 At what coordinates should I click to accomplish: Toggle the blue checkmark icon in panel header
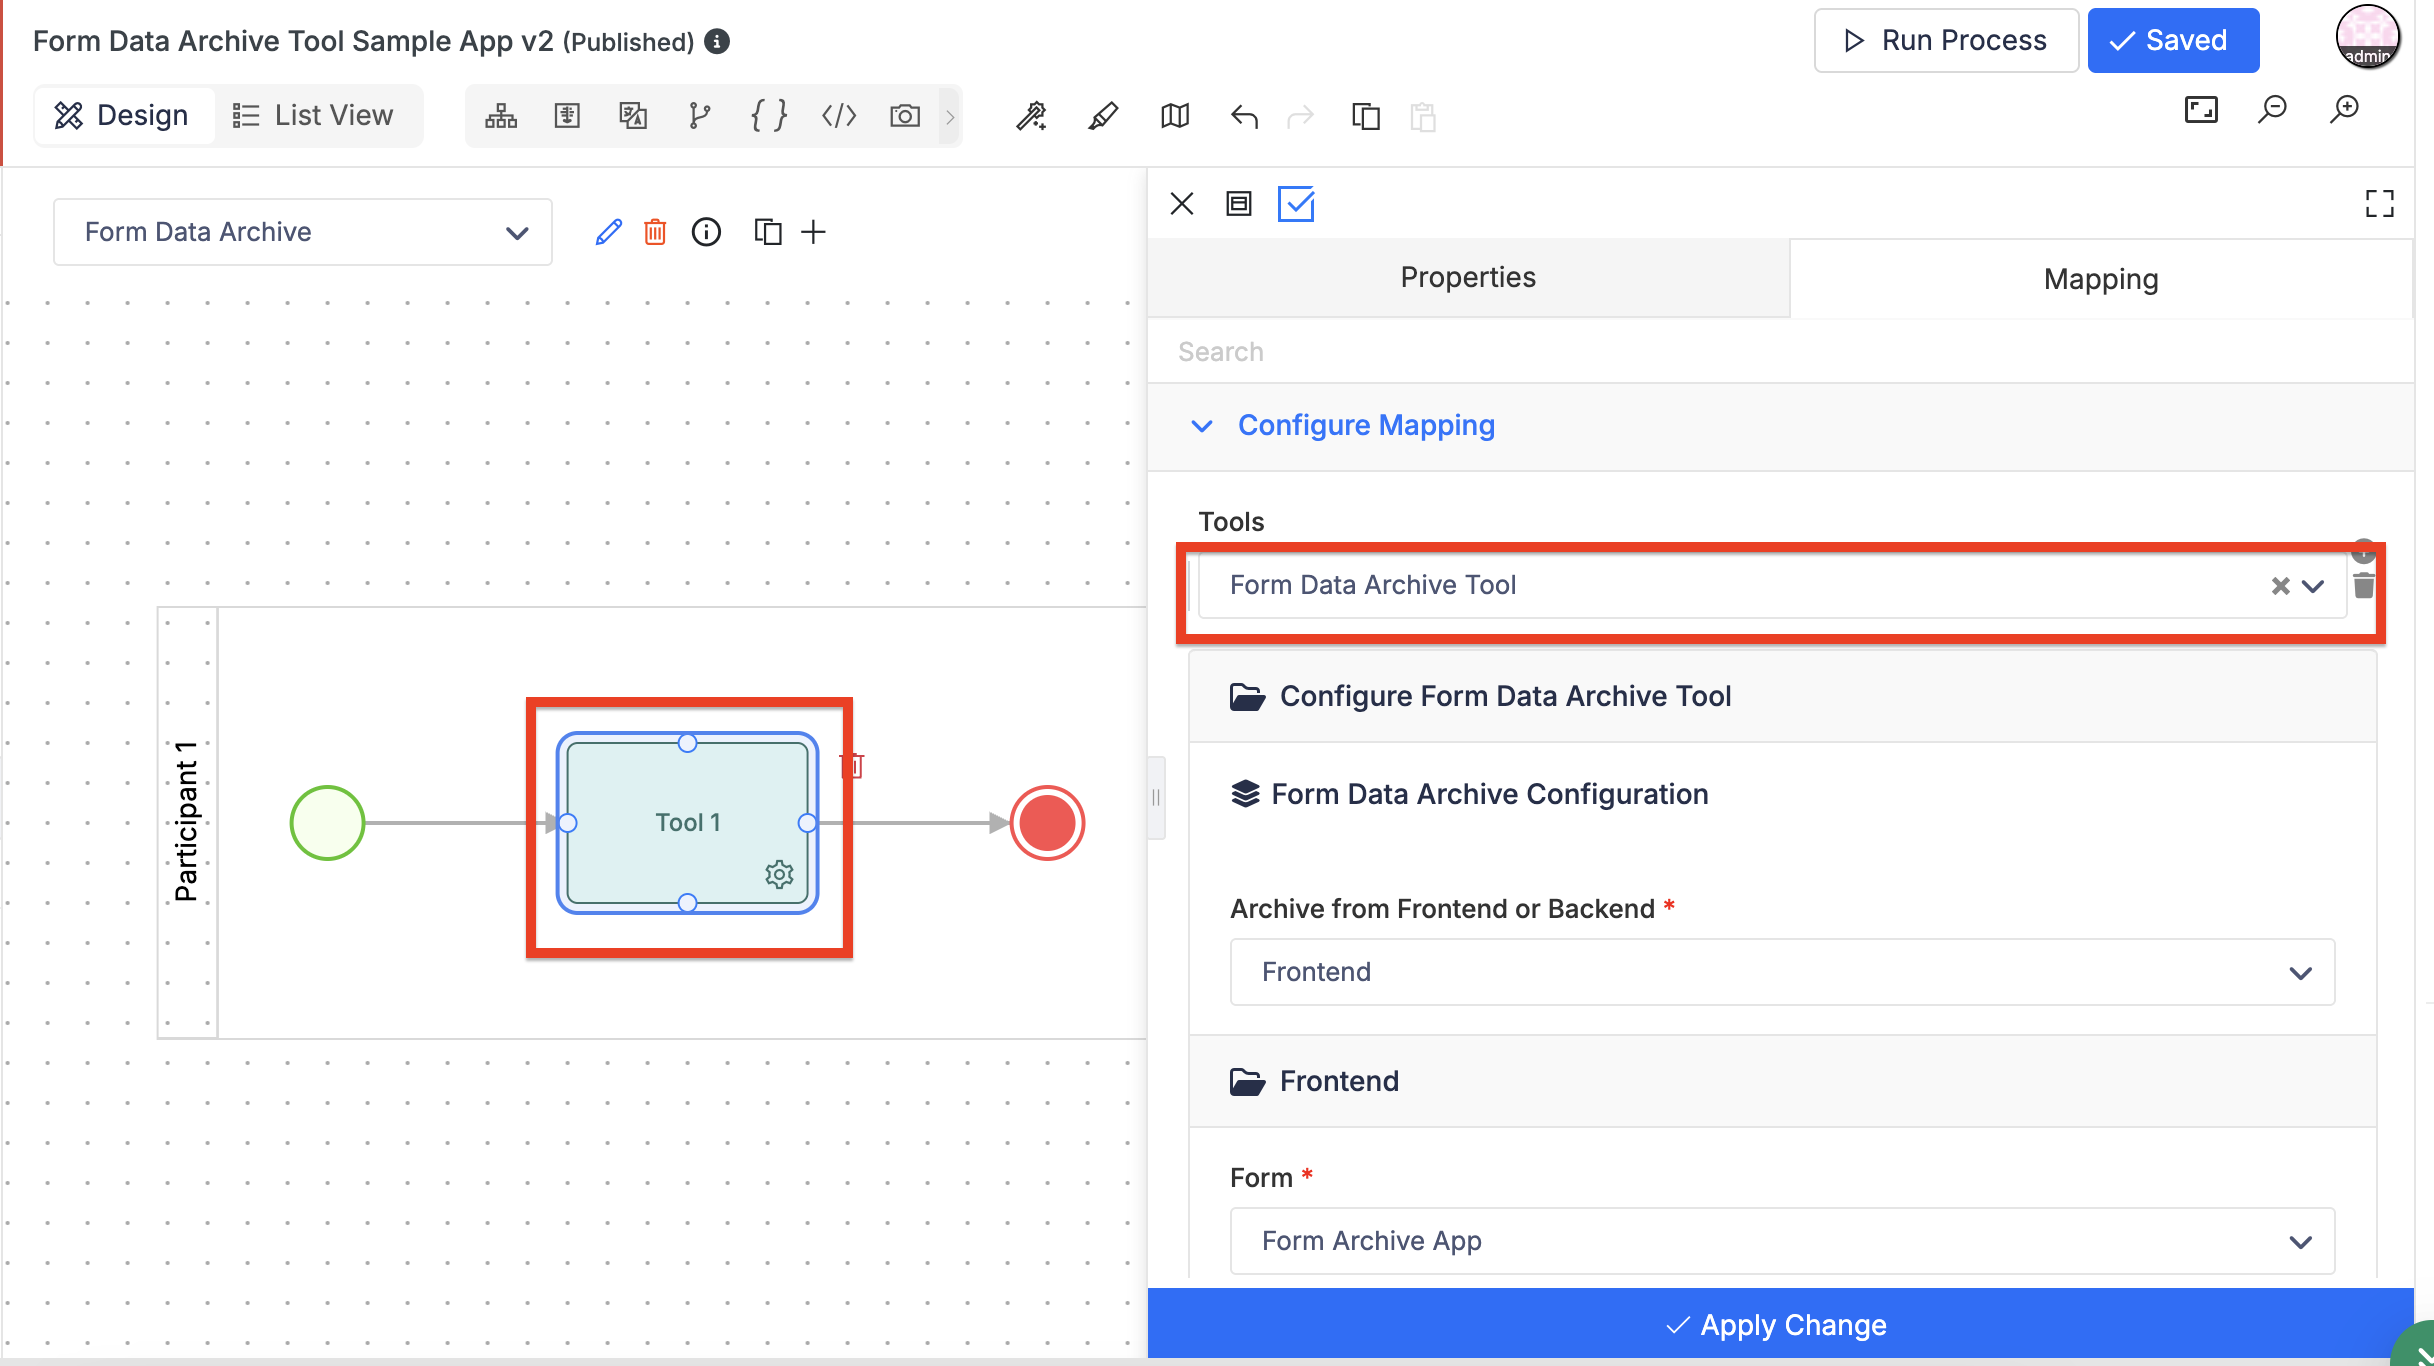click(x=1296, y=204)
